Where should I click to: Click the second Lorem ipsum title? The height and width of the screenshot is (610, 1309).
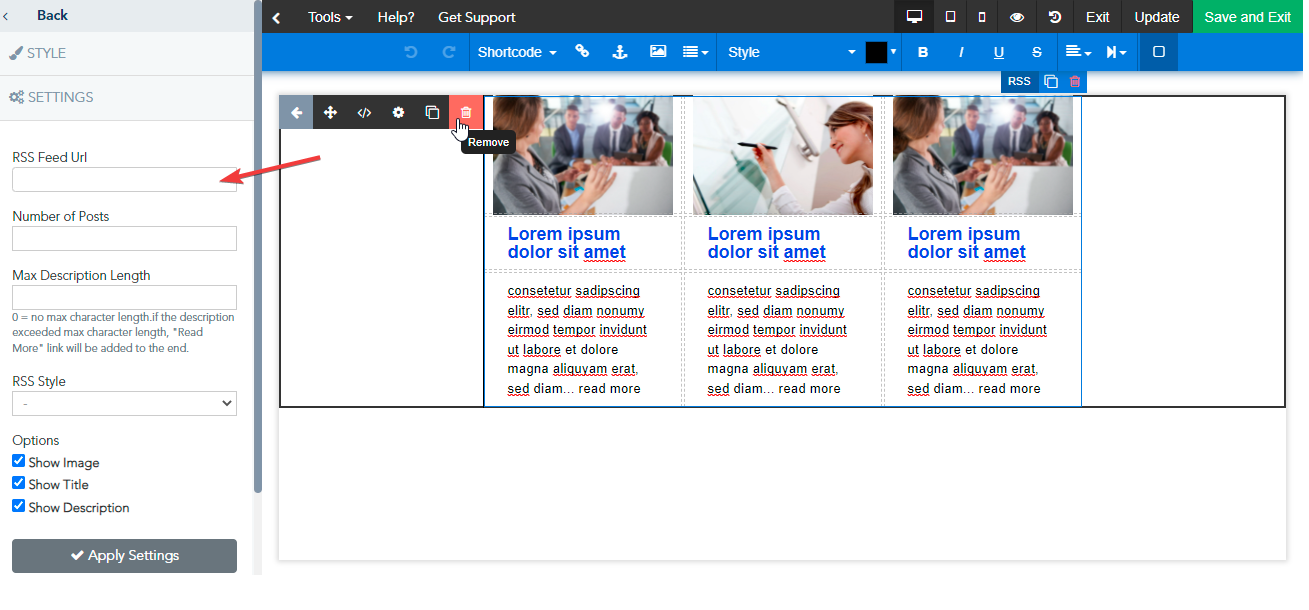(x=767, y=243)
